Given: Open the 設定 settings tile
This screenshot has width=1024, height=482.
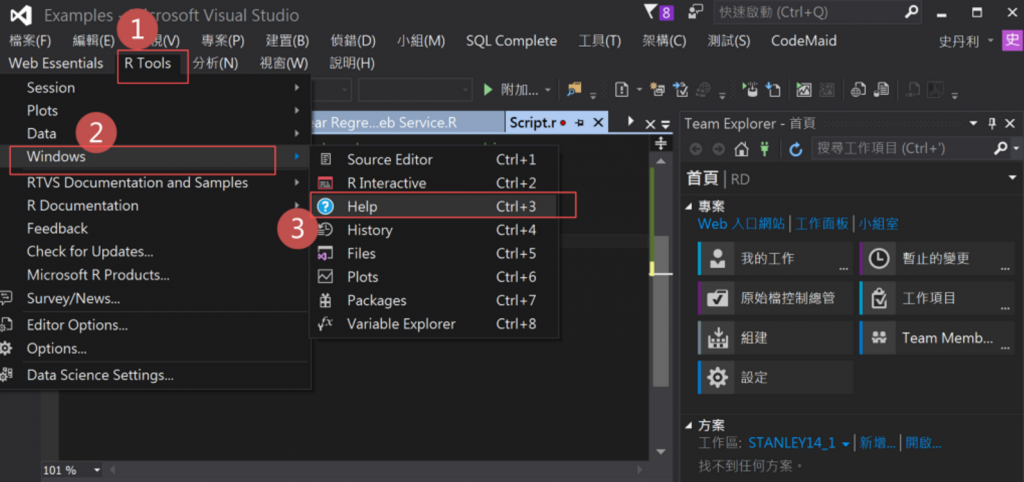Looking at the screenshot, I should [x=775, y=378].
